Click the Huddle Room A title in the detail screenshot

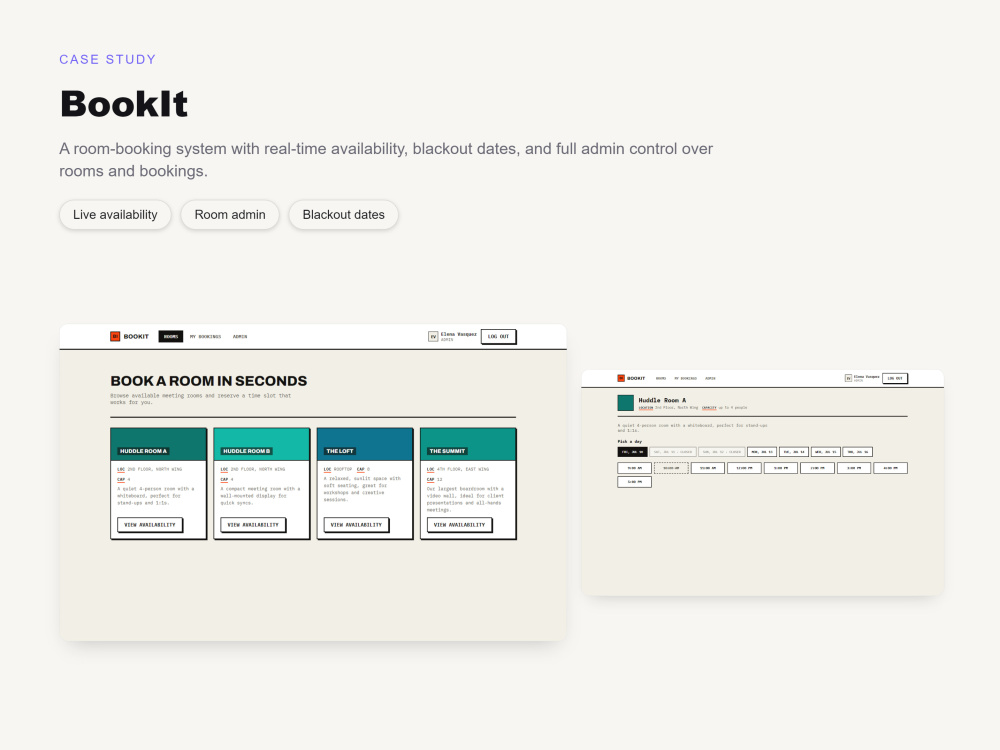coord(662,401)
